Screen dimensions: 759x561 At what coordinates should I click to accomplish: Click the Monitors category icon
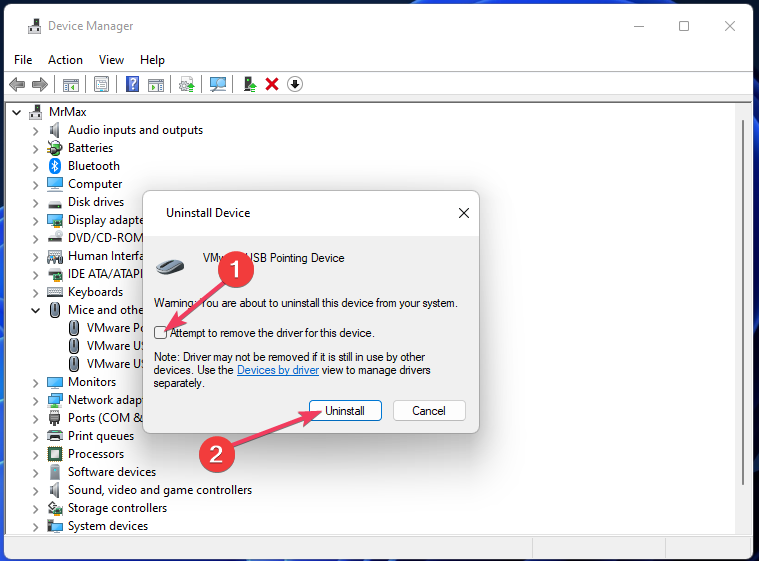(55, 382)
